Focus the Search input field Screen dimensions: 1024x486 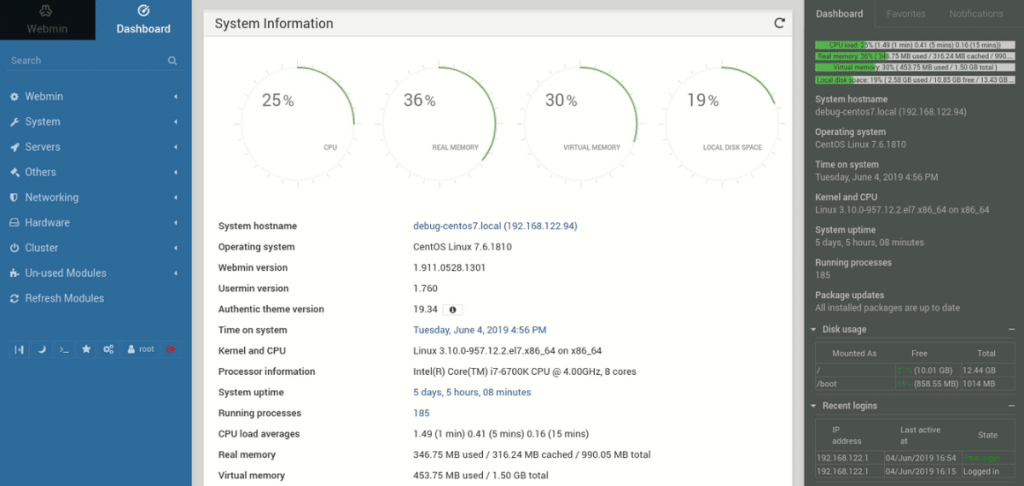88,61
